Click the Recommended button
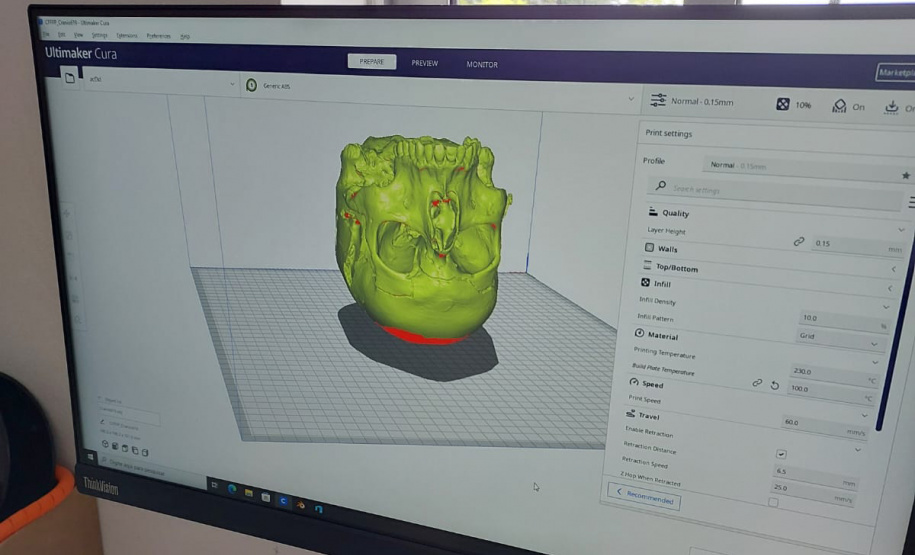This screenshot has width=915, height=555. tap(644, 496)
